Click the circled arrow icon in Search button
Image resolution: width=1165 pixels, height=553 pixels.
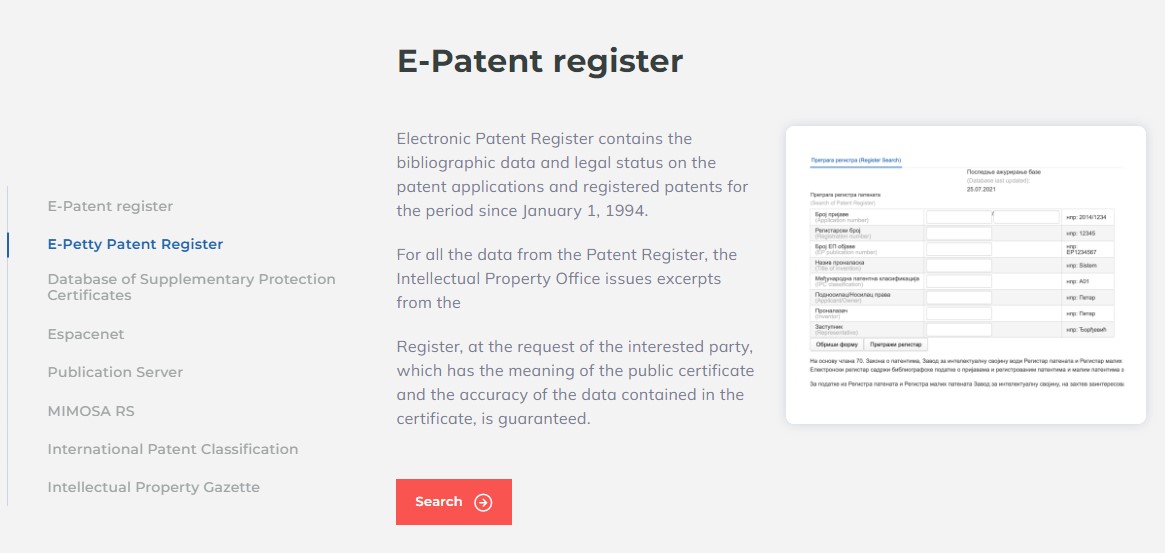tap(483, 502)
